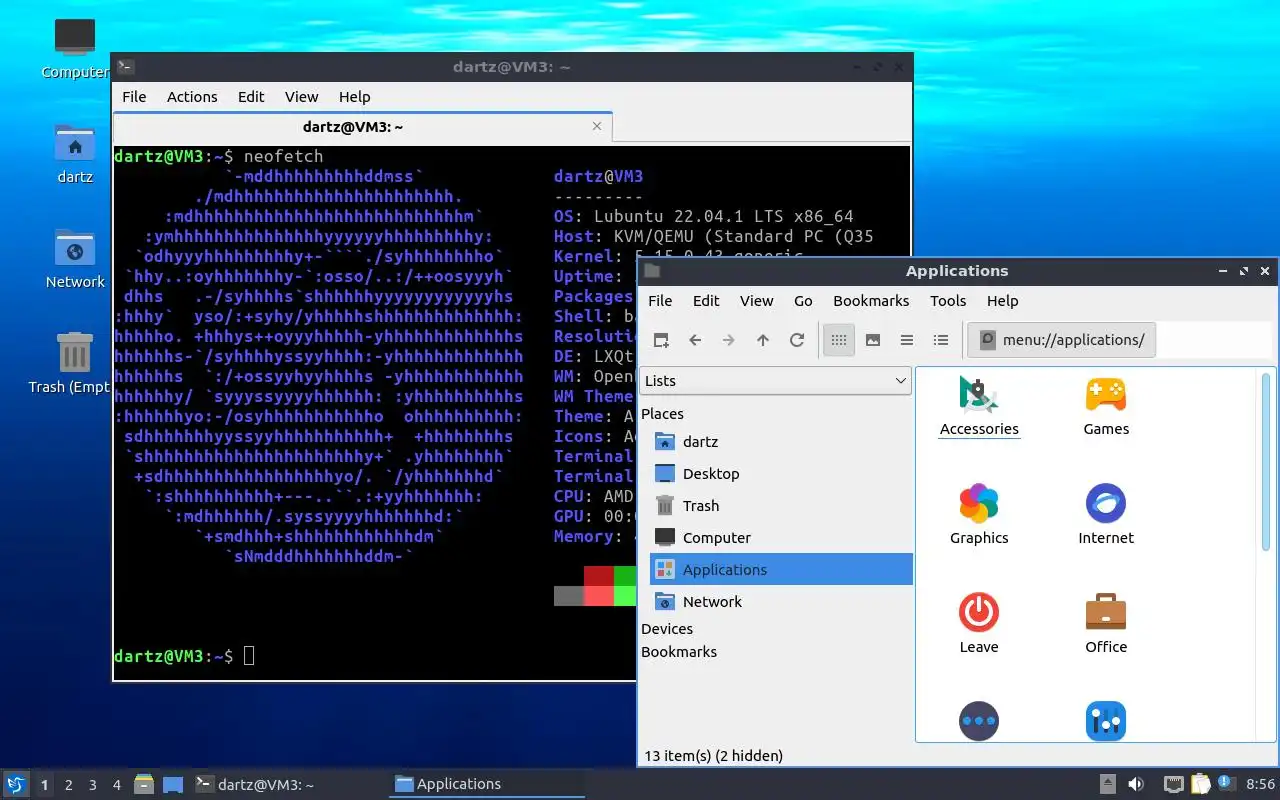The width and height of the screenshot is (1280, 800).
Task: Switch to virtual desktop 3
Action: [93, 785]
